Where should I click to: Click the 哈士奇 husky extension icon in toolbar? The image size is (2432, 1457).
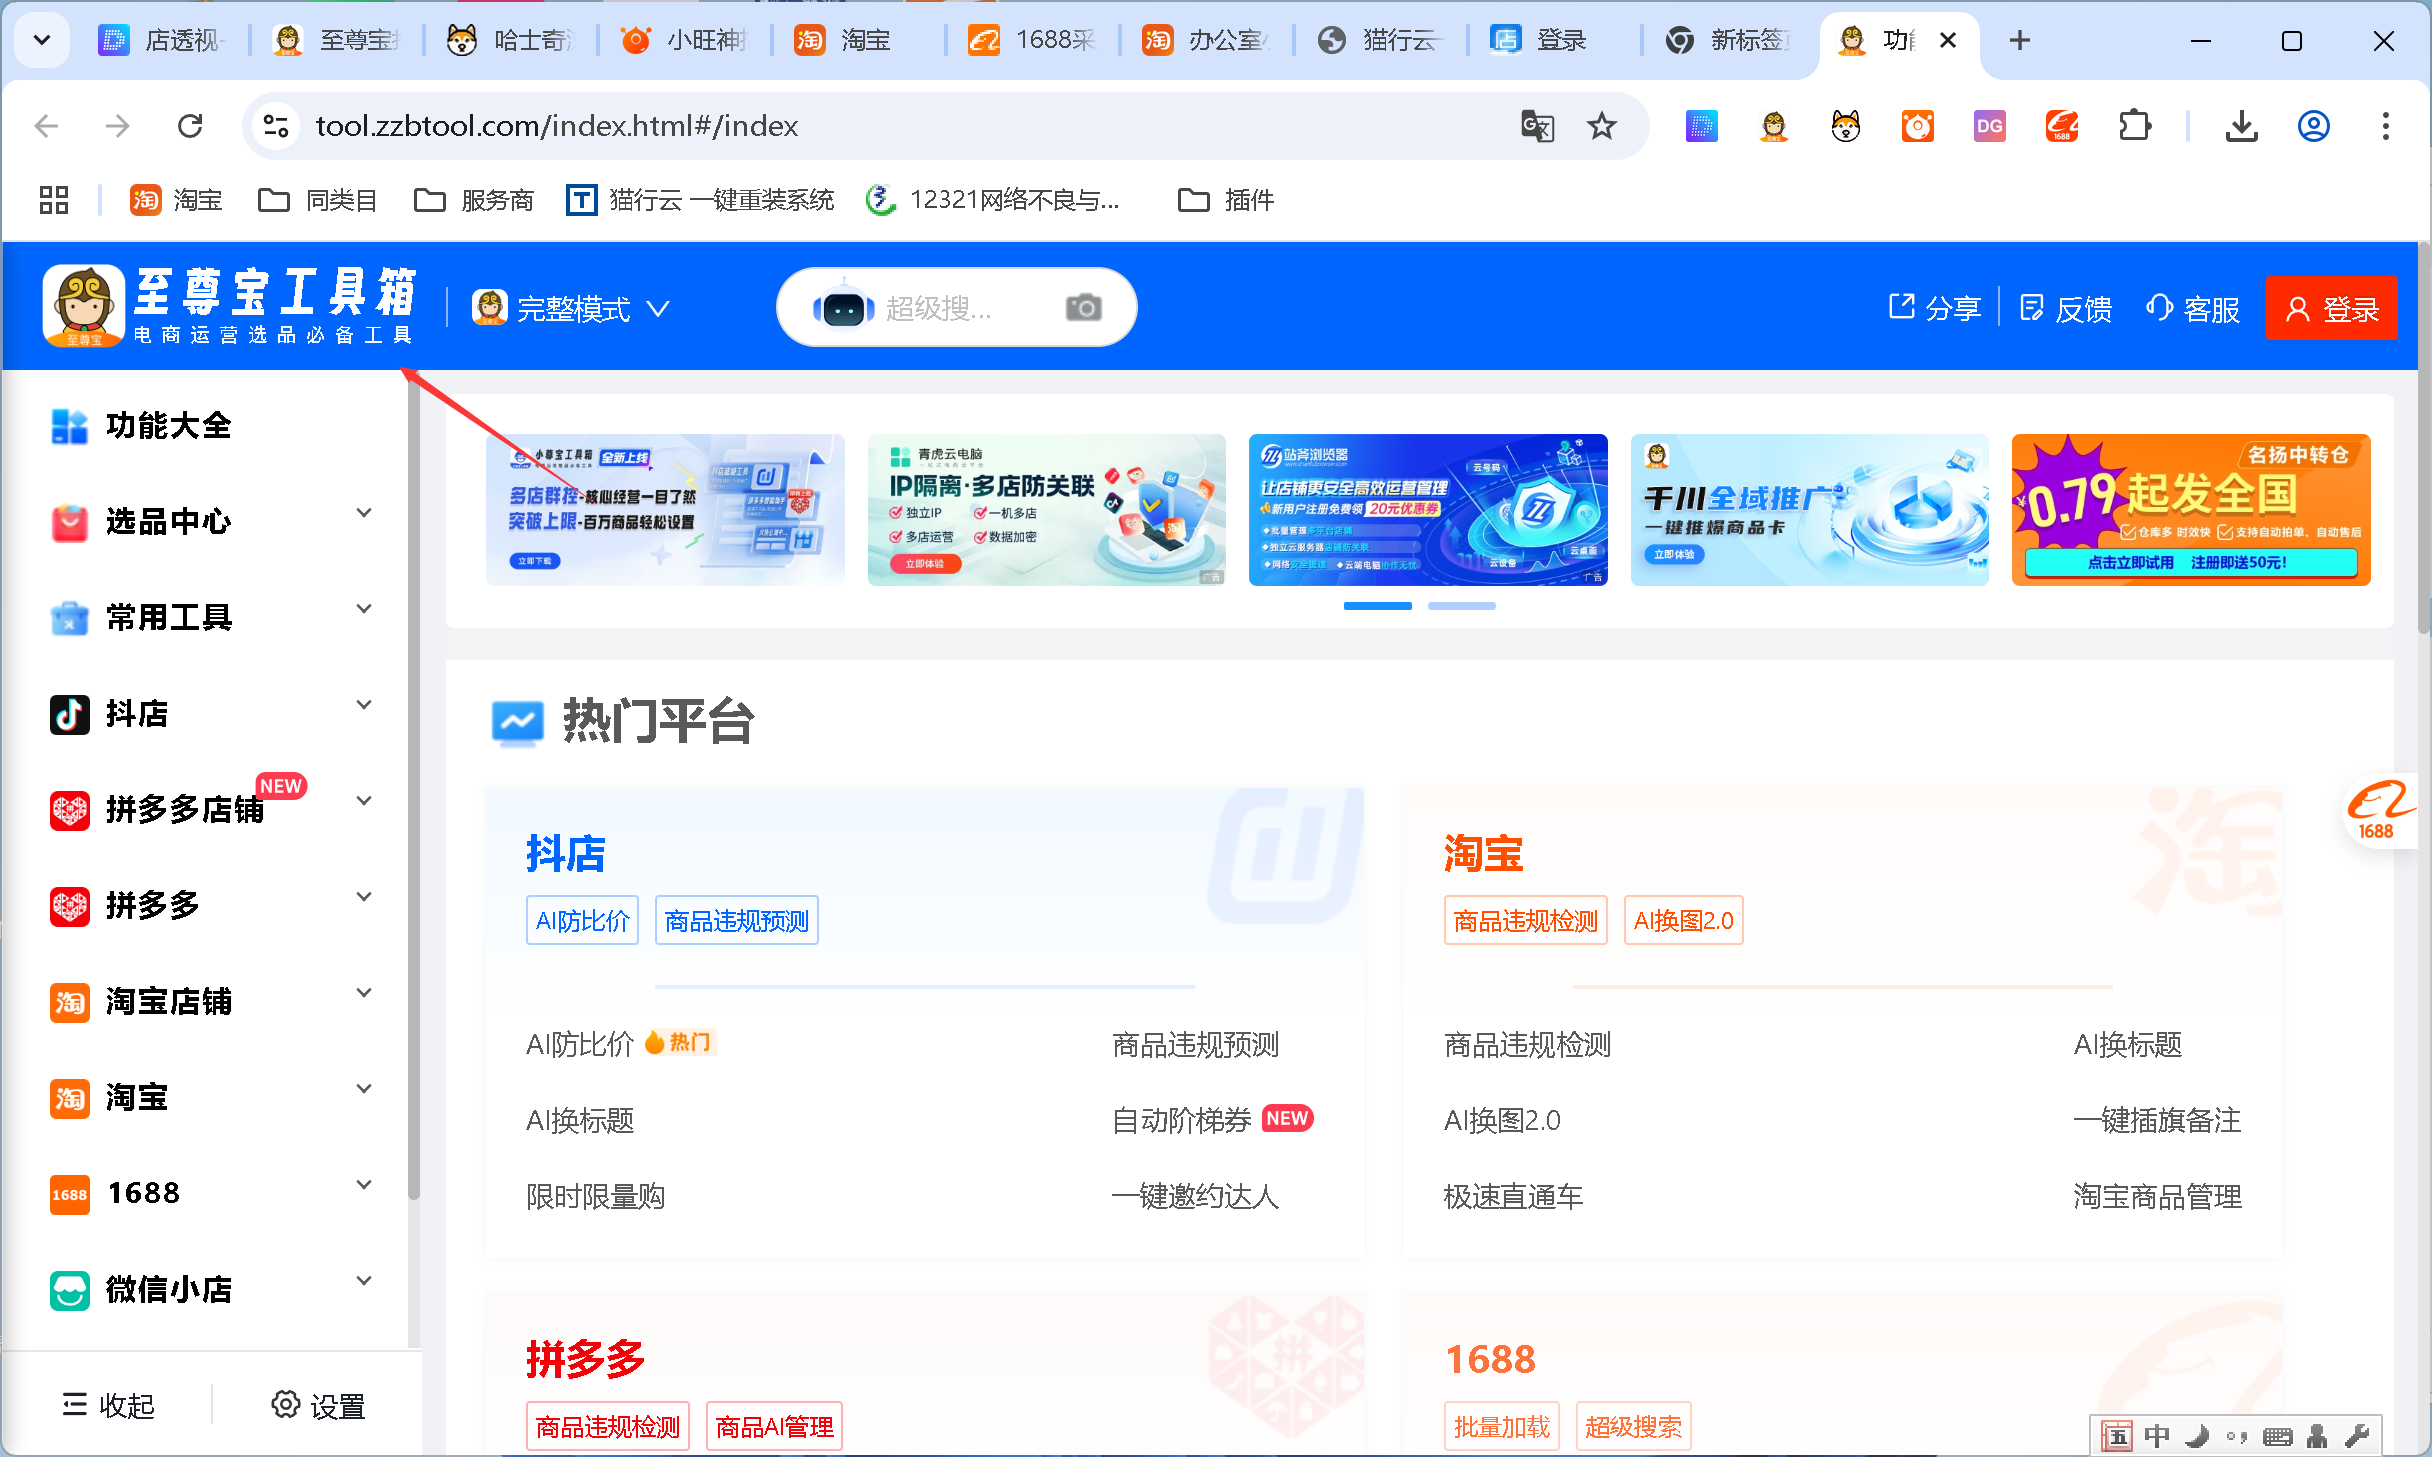pyautogui.click(x=1845, y=126)
